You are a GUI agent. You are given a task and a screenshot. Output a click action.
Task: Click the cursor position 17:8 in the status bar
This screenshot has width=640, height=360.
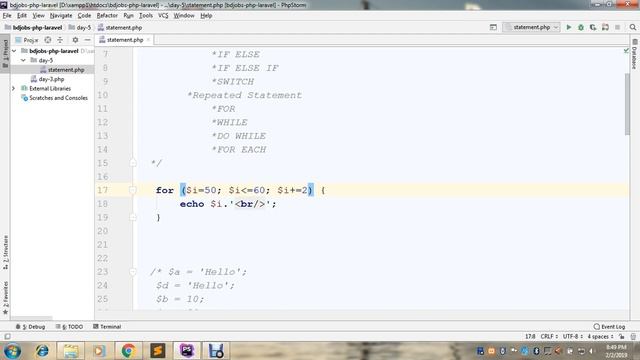pos(530,336)
